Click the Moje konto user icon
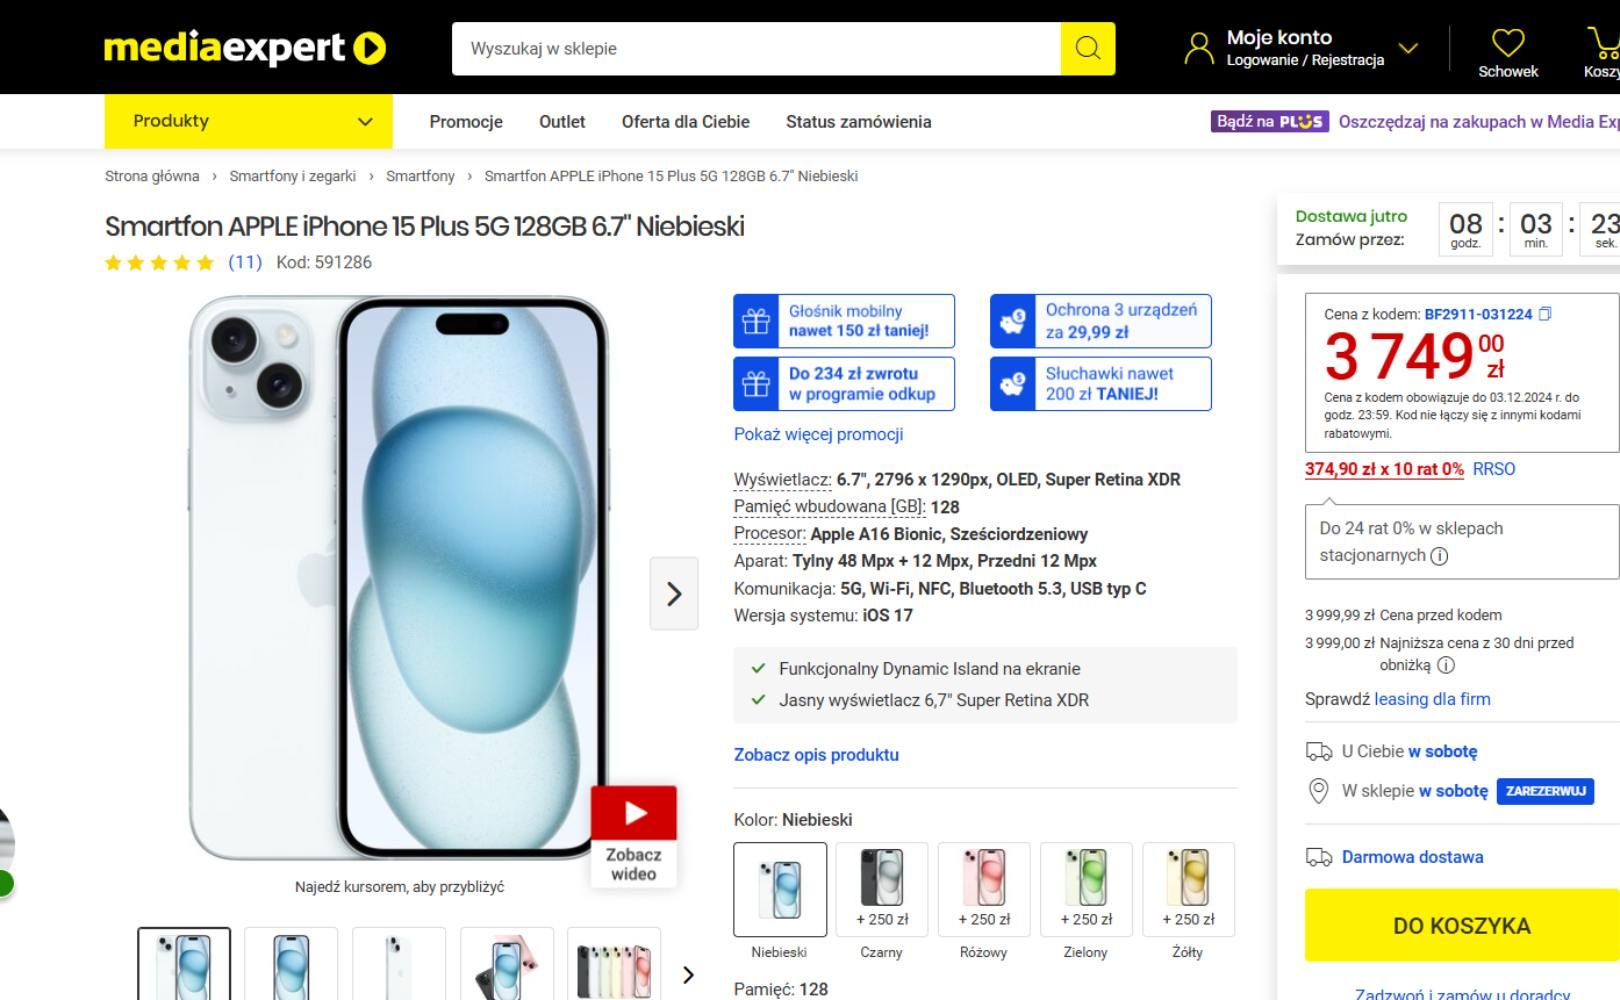 tap(1198, 47)
